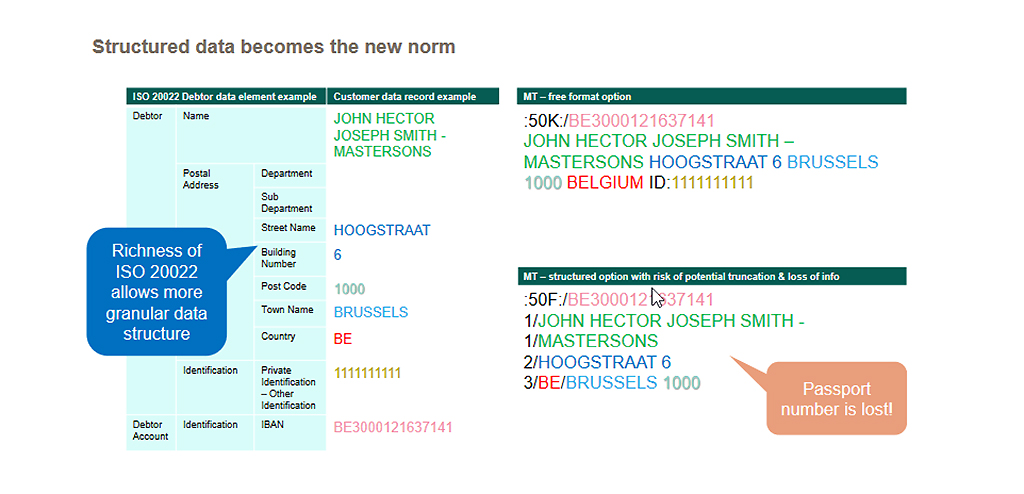Click the "Debtor Account" cell
Viewport: 1024px width, 494px height.
pyautogui.click(x=150, y=431)
